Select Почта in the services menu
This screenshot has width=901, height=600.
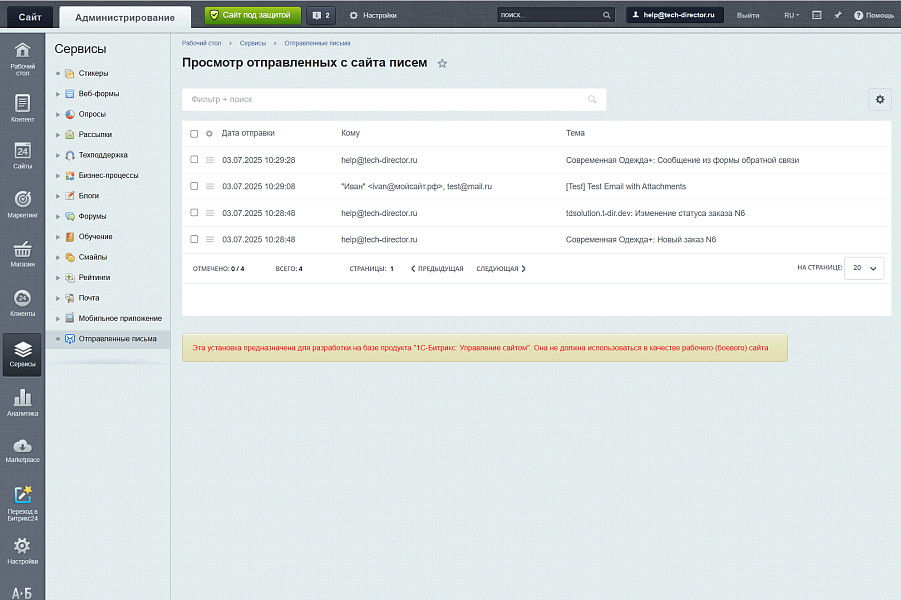89,298
